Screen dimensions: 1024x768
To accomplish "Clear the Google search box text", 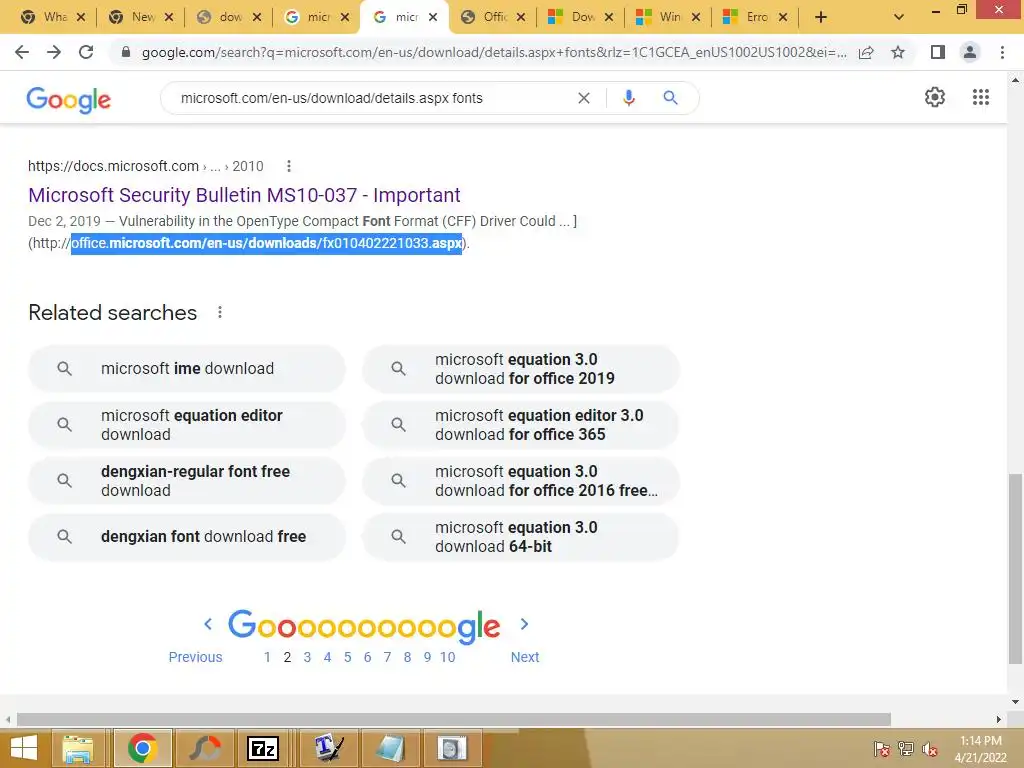I will click(584, 98).
